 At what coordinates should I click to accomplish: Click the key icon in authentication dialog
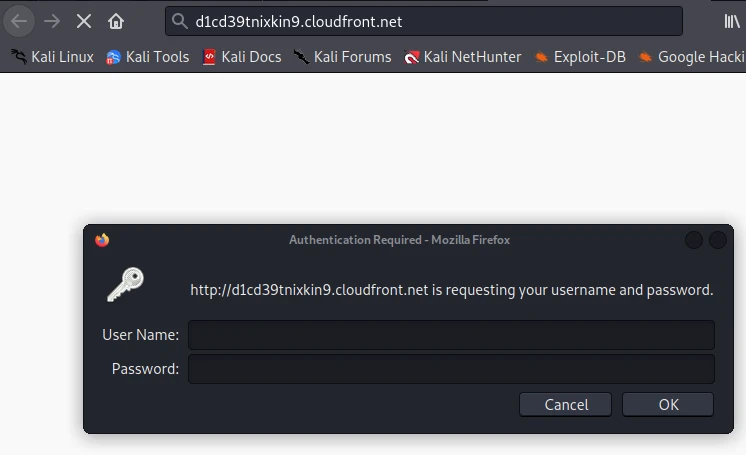pyautogui.click(x=126, y=284)
